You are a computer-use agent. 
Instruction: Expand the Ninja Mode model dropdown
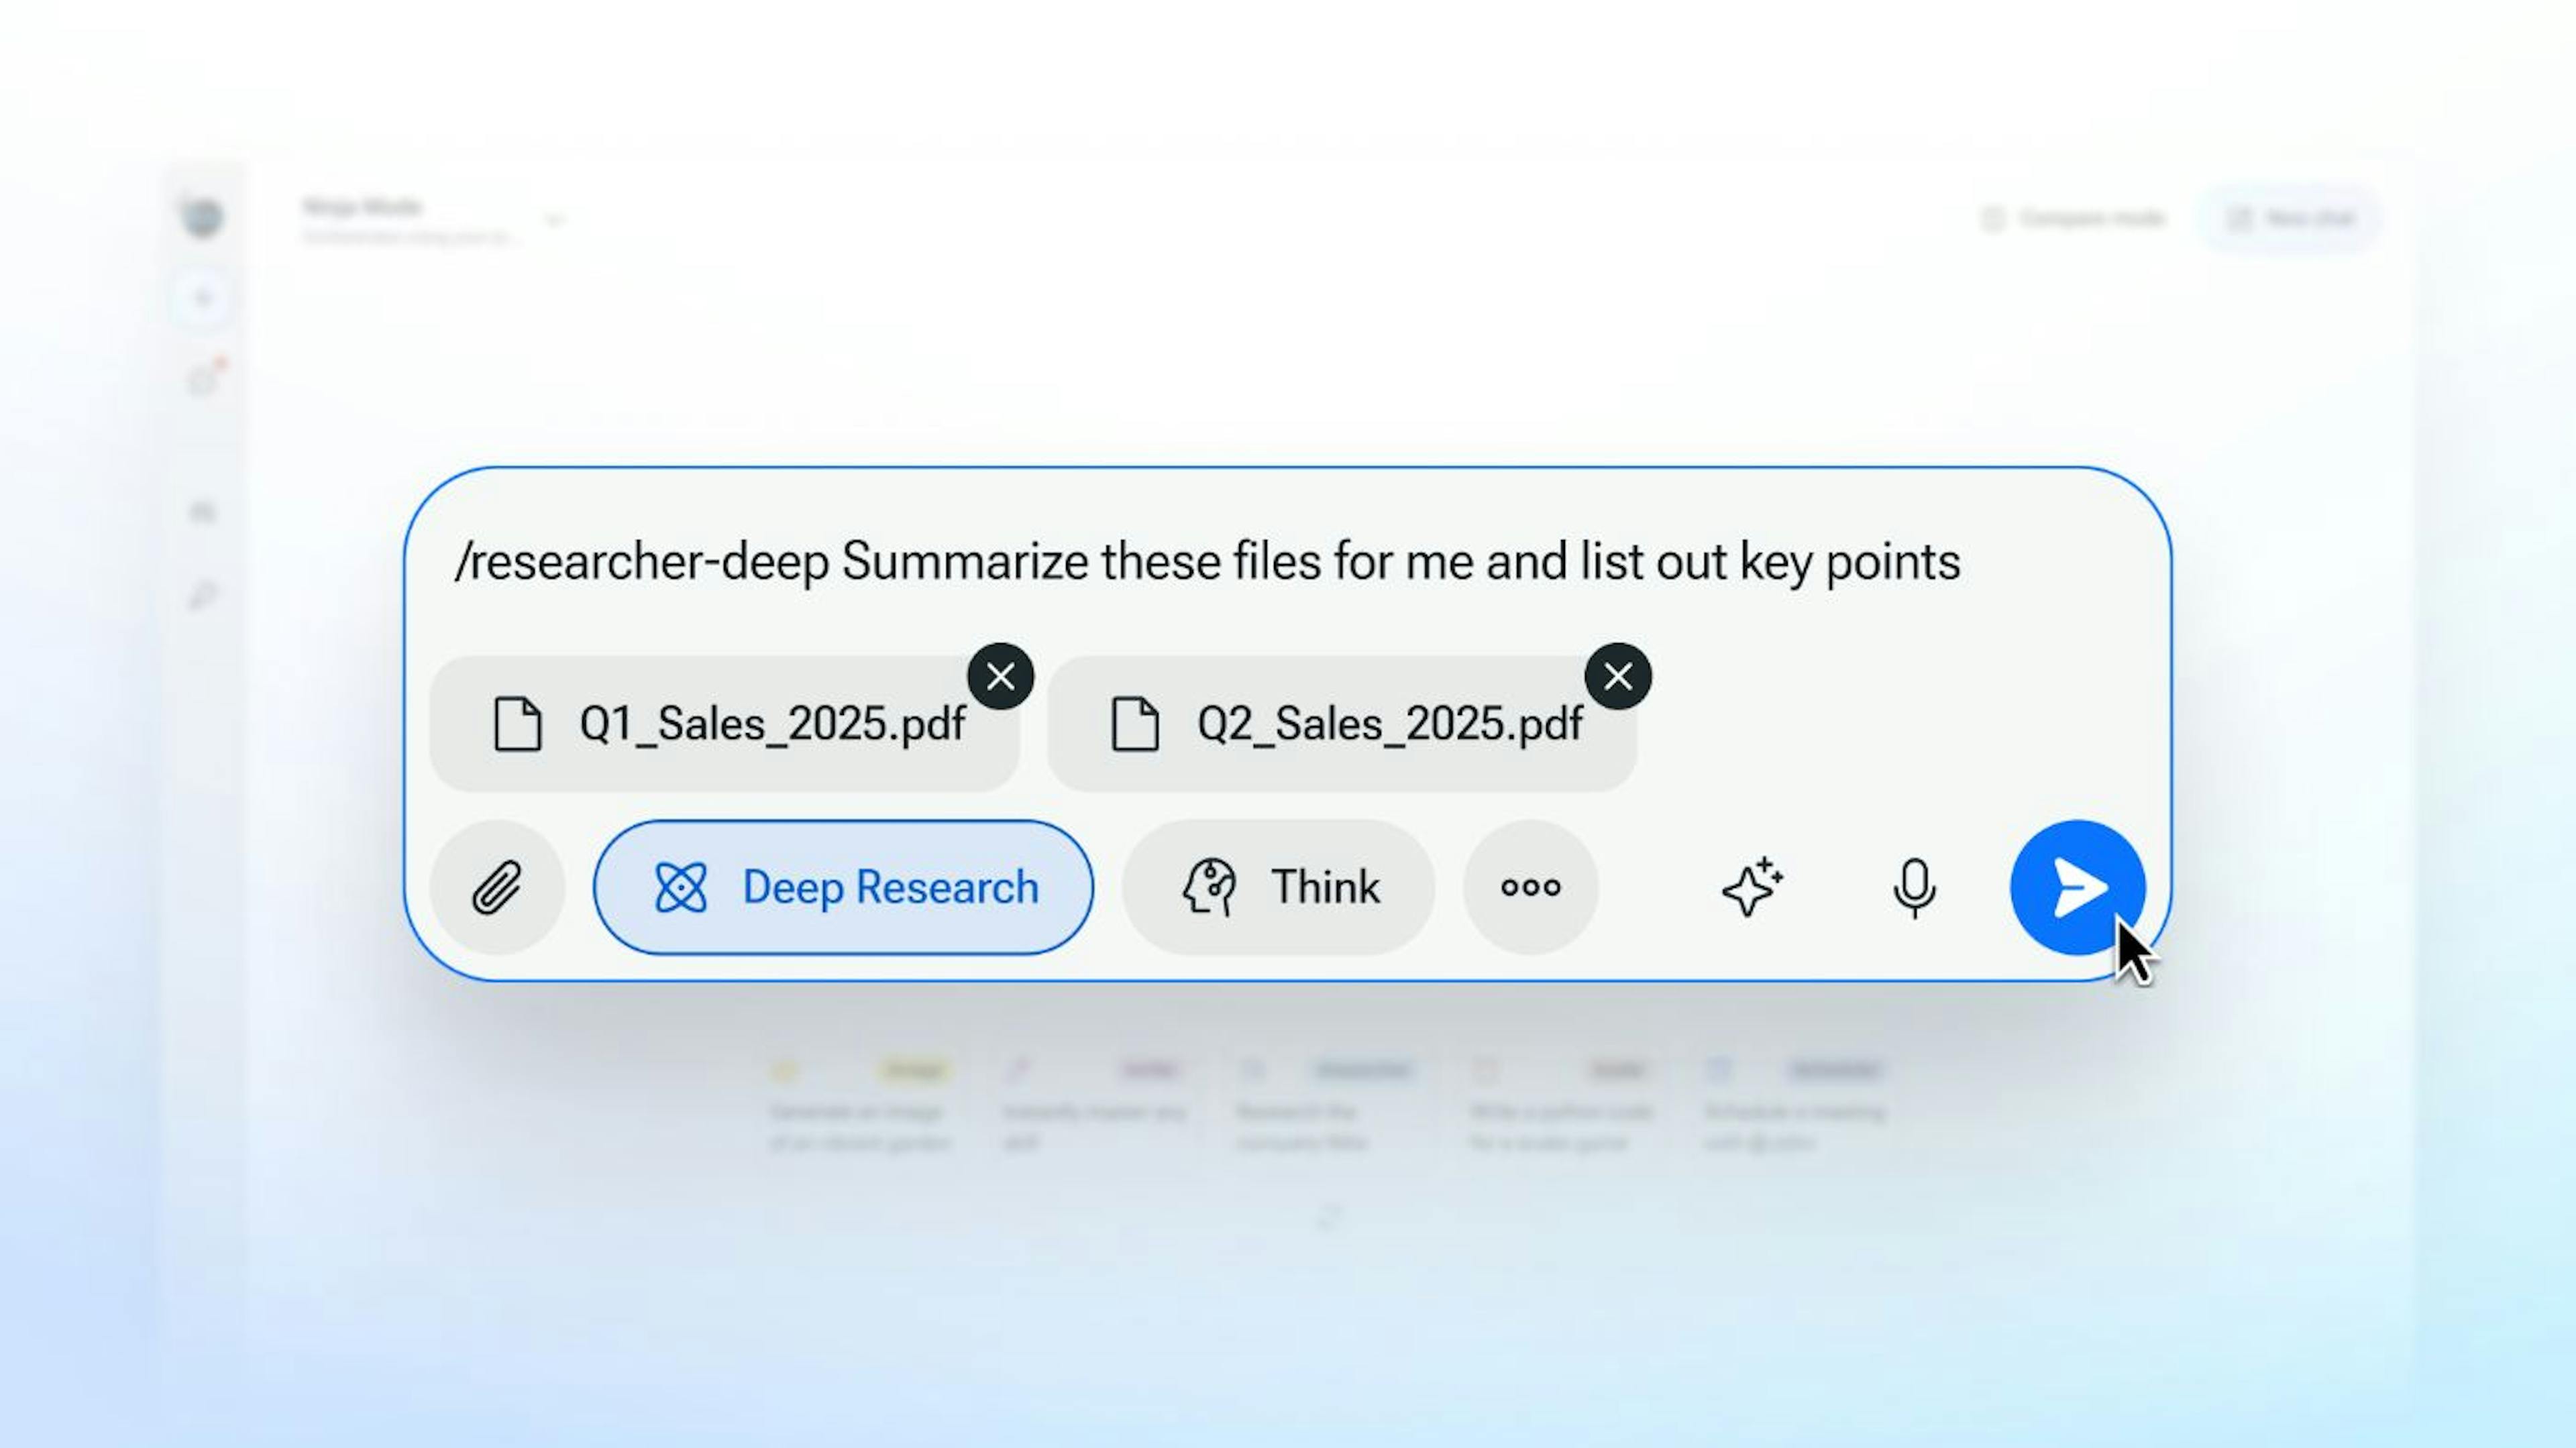[x=555, y=219]
